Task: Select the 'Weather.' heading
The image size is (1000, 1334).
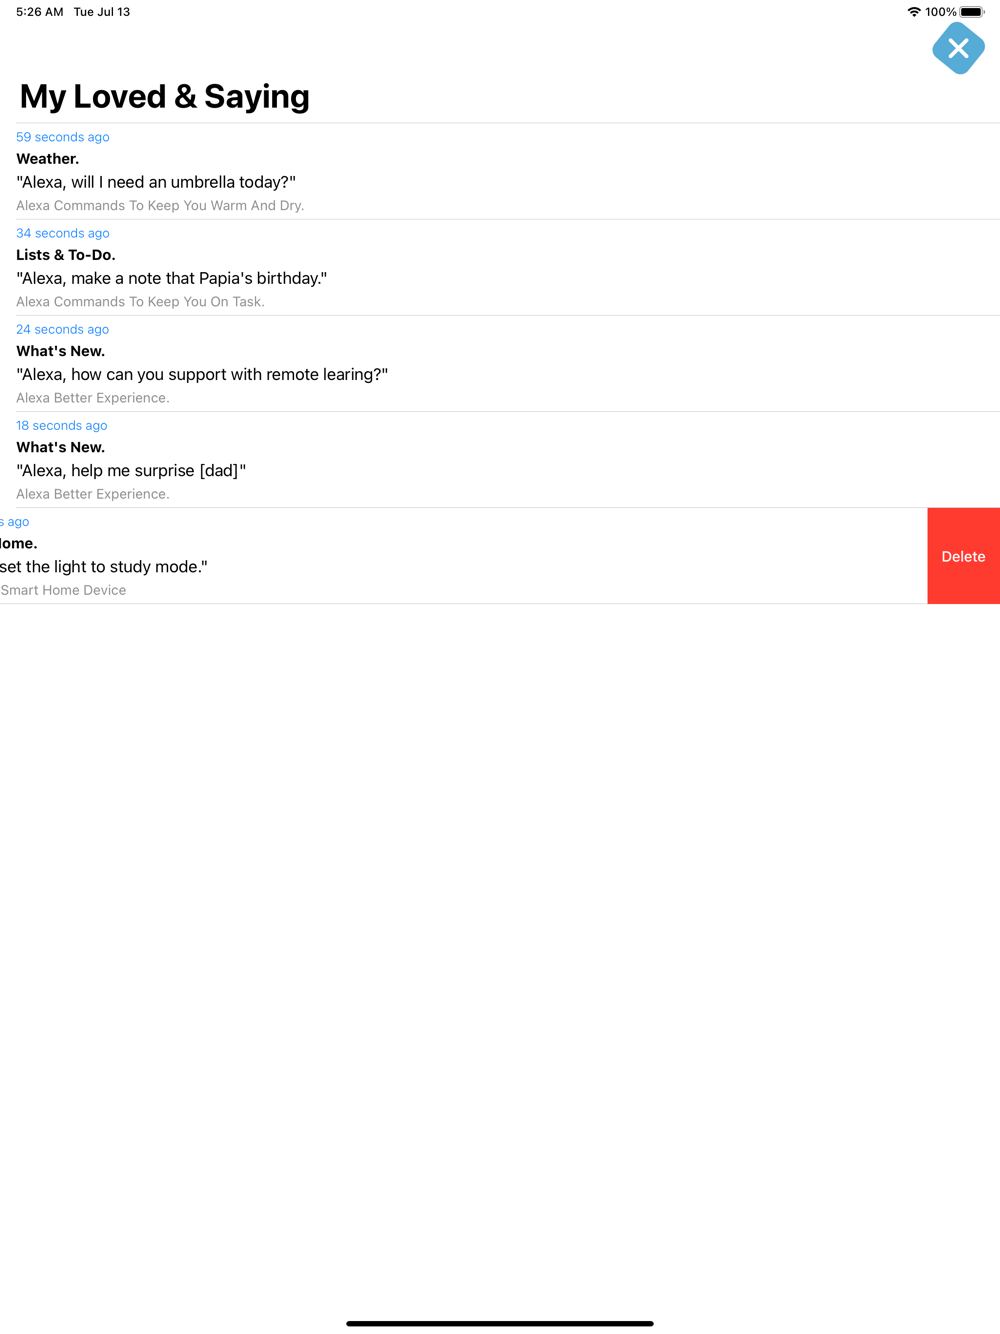Action: coord(47,159)
